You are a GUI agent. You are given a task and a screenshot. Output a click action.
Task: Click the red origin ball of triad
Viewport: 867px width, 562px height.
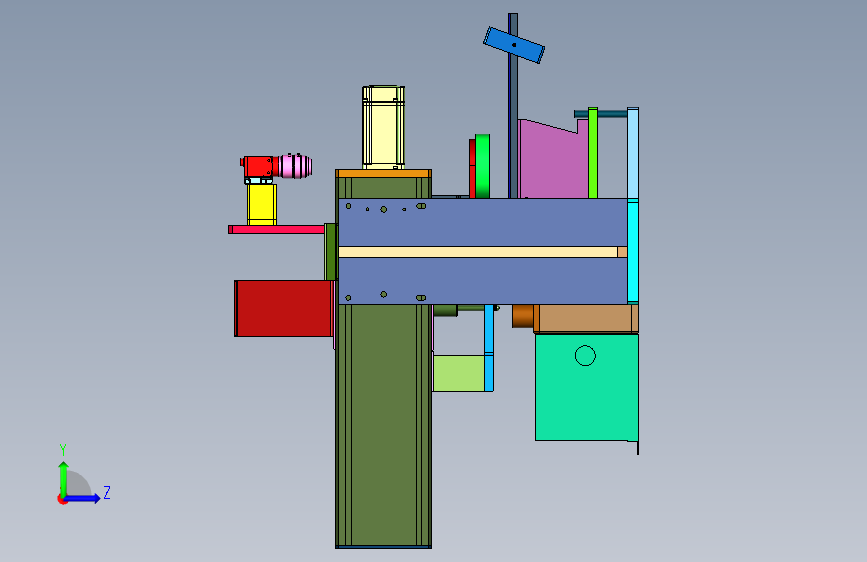coord(62,499)
